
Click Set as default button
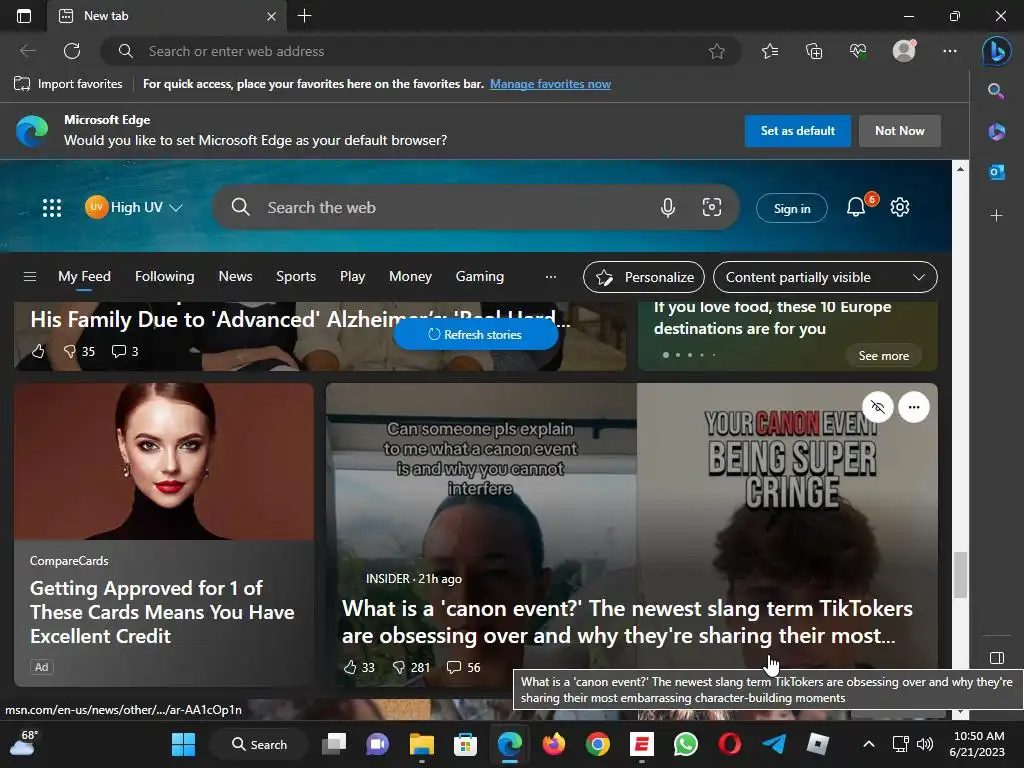point(797,131)
